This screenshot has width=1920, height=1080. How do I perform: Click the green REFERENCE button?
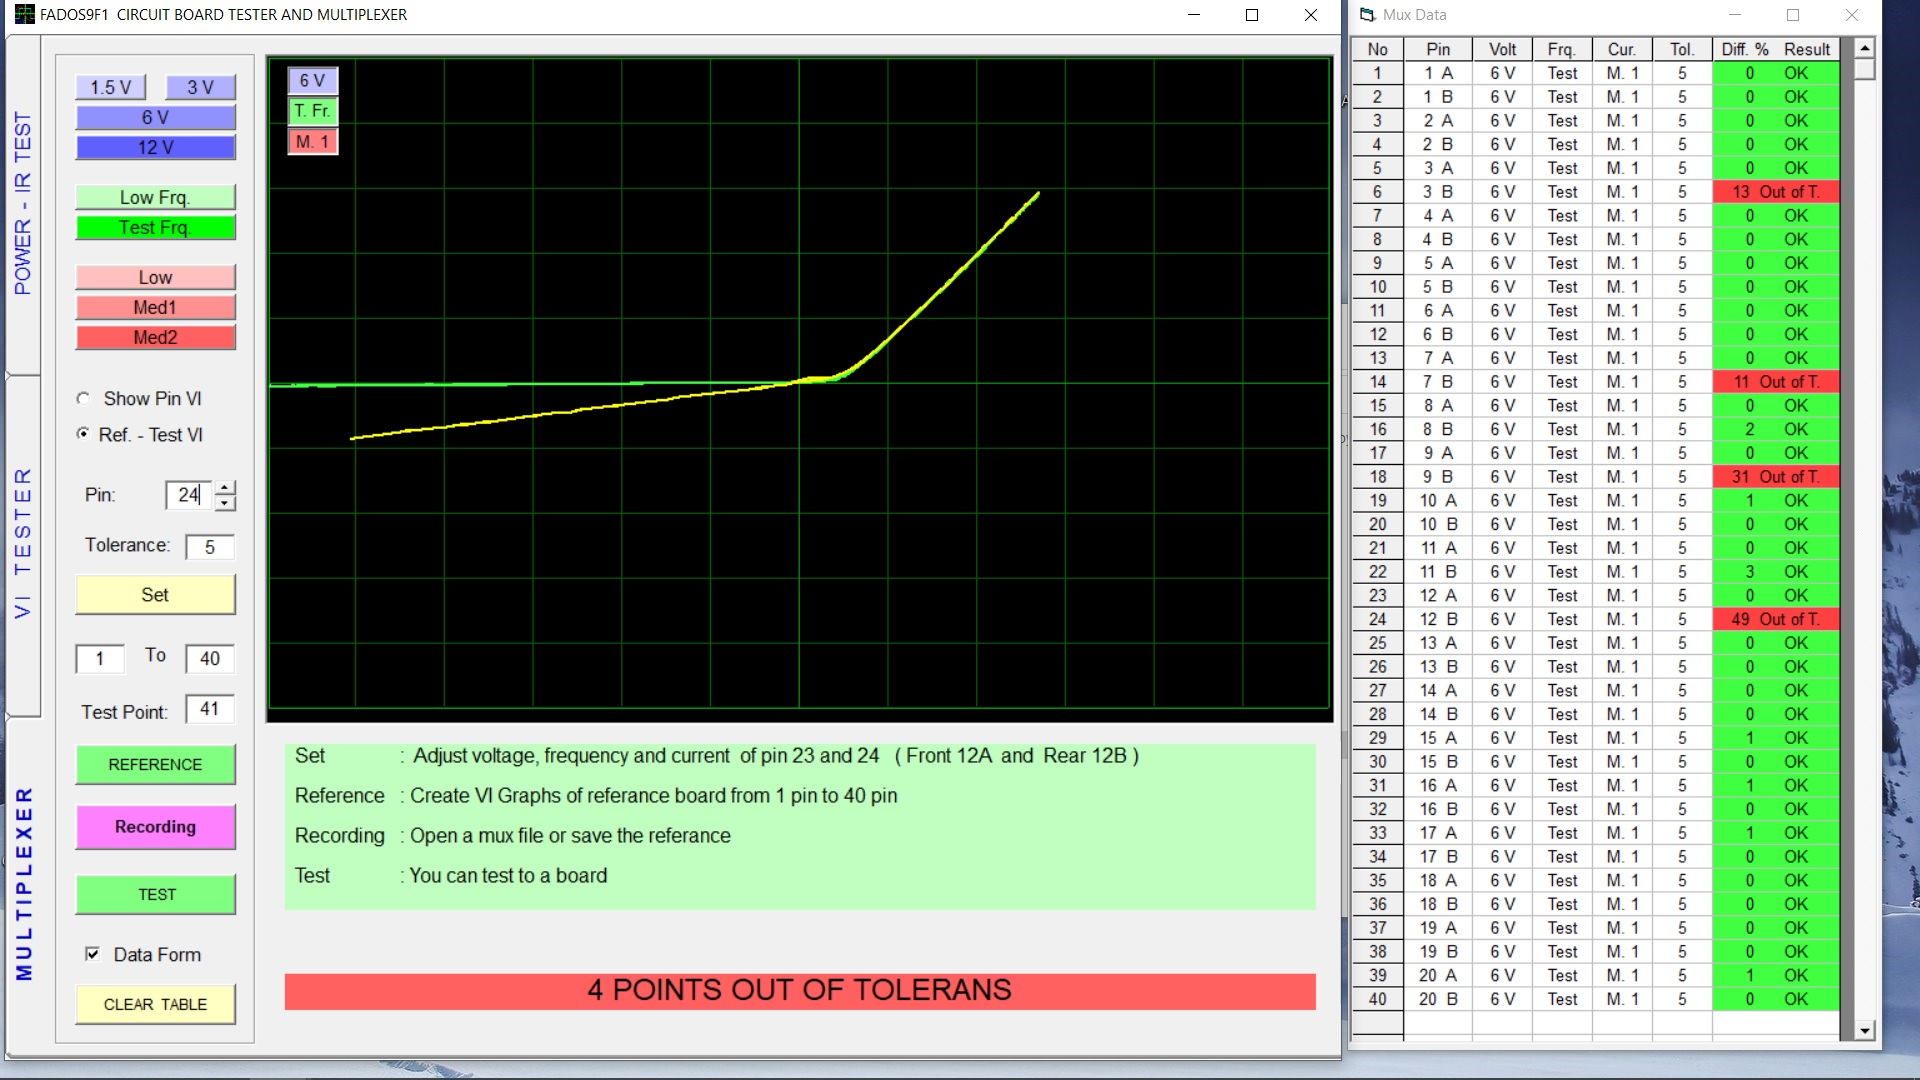point(155,764)
